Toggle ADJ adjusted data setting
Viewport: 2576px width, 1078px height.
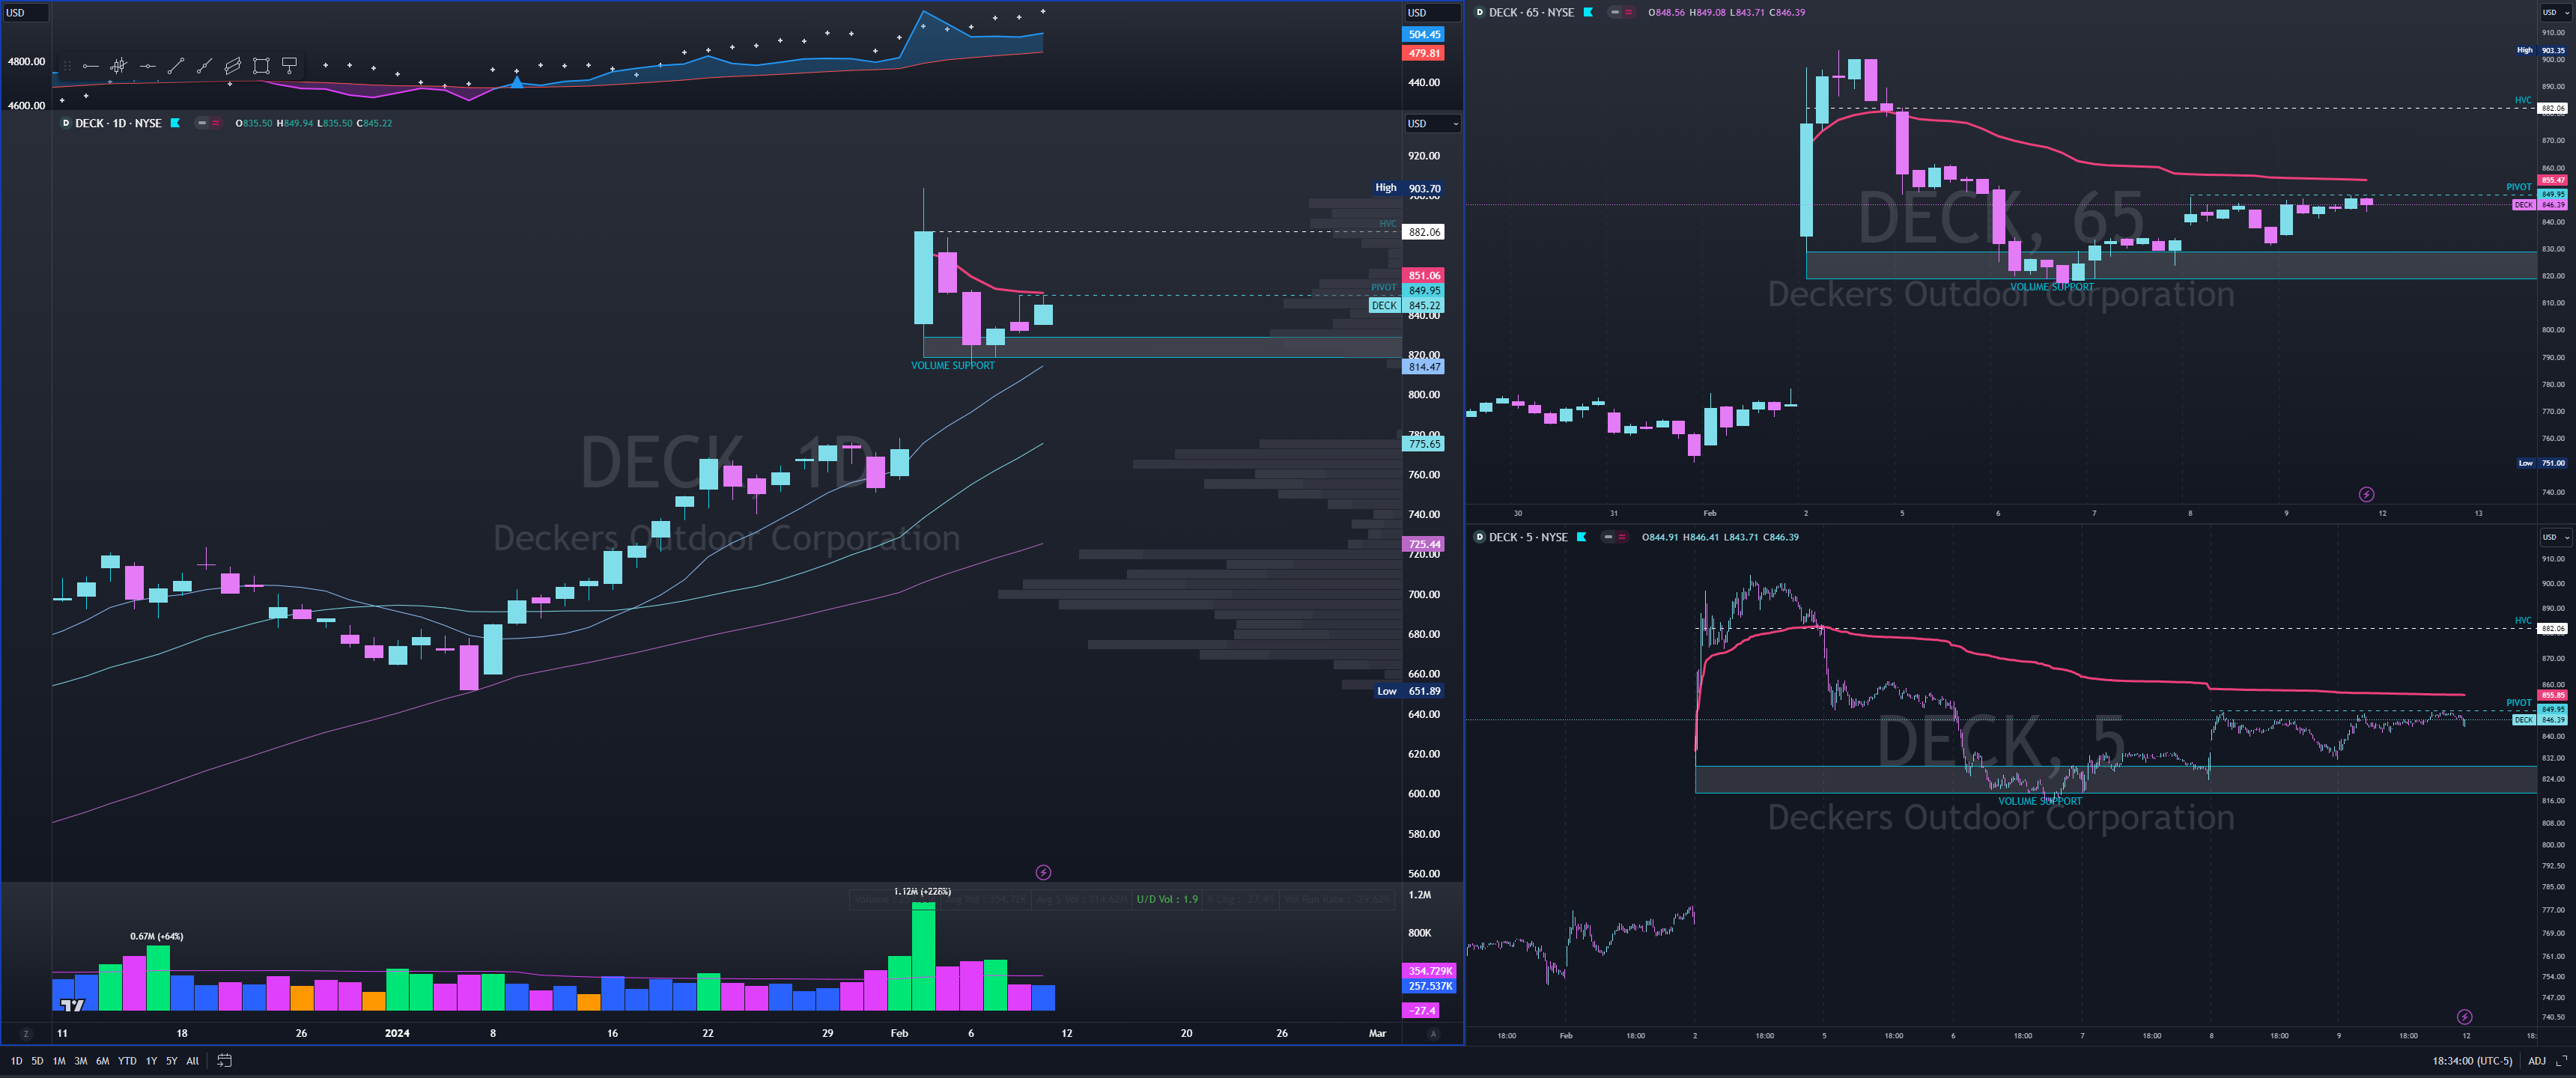tap(2536, 1061)
